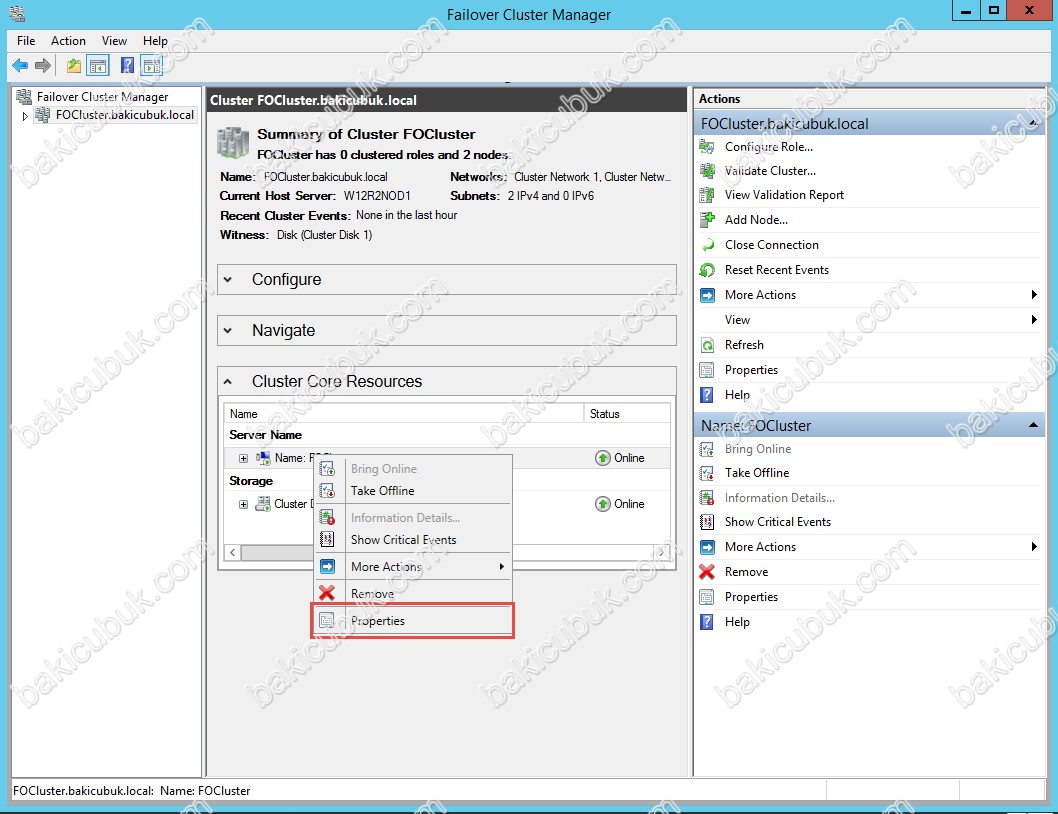Viewport: 1058px width, 814px height.
Task: Collapse the FOCluster.bakicubuk.local actions group
Action: [1033, 124]
